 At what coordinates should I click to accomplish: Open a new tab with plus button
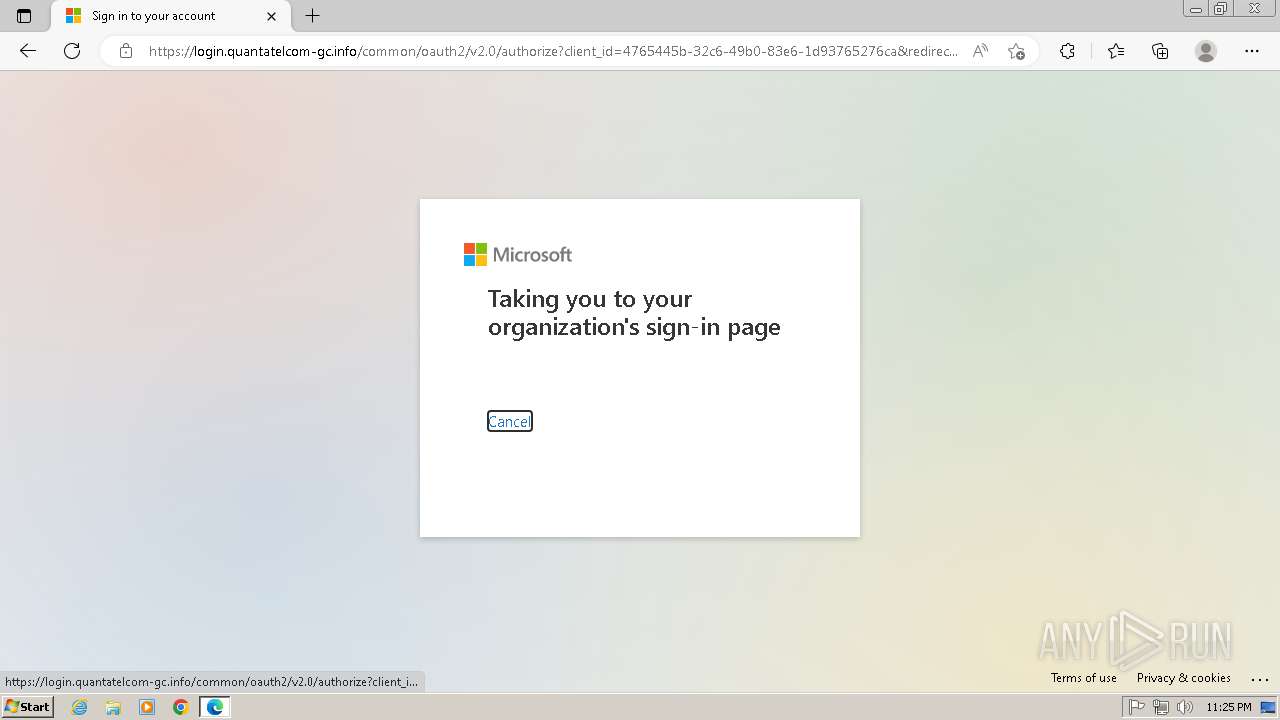click(312, 16)
